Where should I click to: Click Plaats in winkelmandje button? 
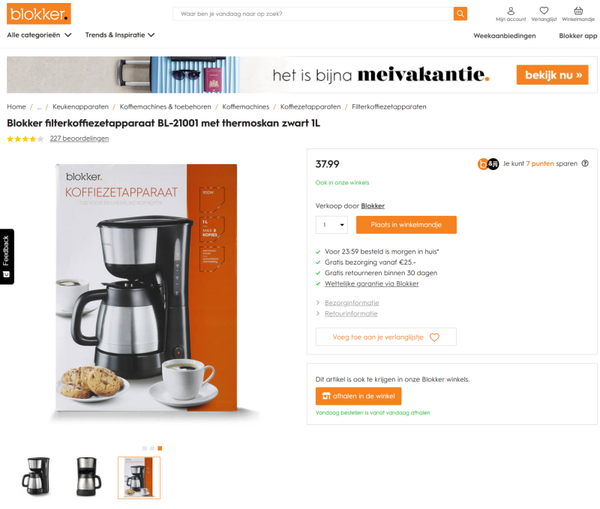[406, 225]
